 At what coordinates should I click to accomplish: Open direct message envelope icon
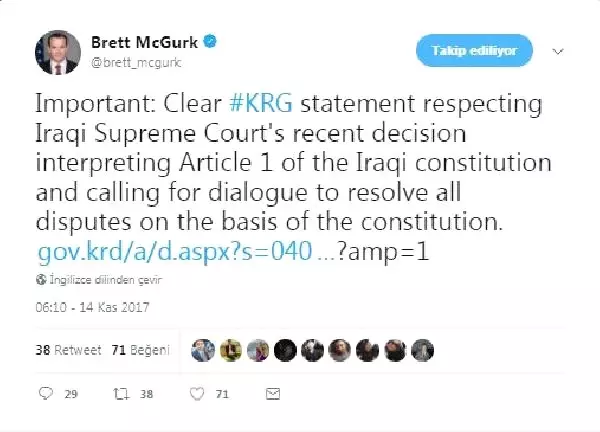[x=273, y=394]
